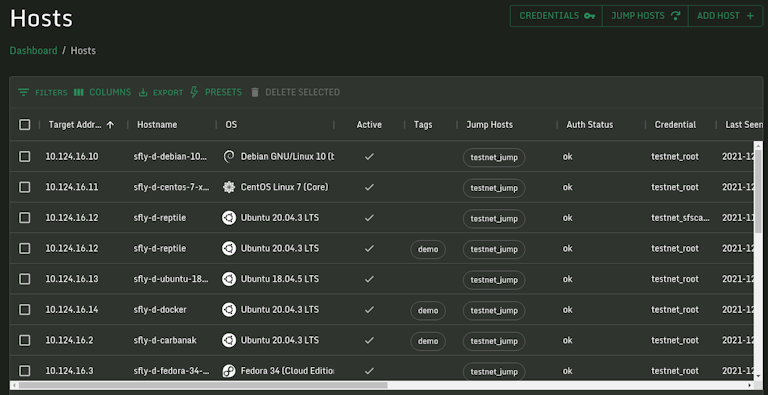The width and height of the screenshot is (768, 395).
Task: Click Debian GNU/Linux 10 OS text
Action: 288,156
